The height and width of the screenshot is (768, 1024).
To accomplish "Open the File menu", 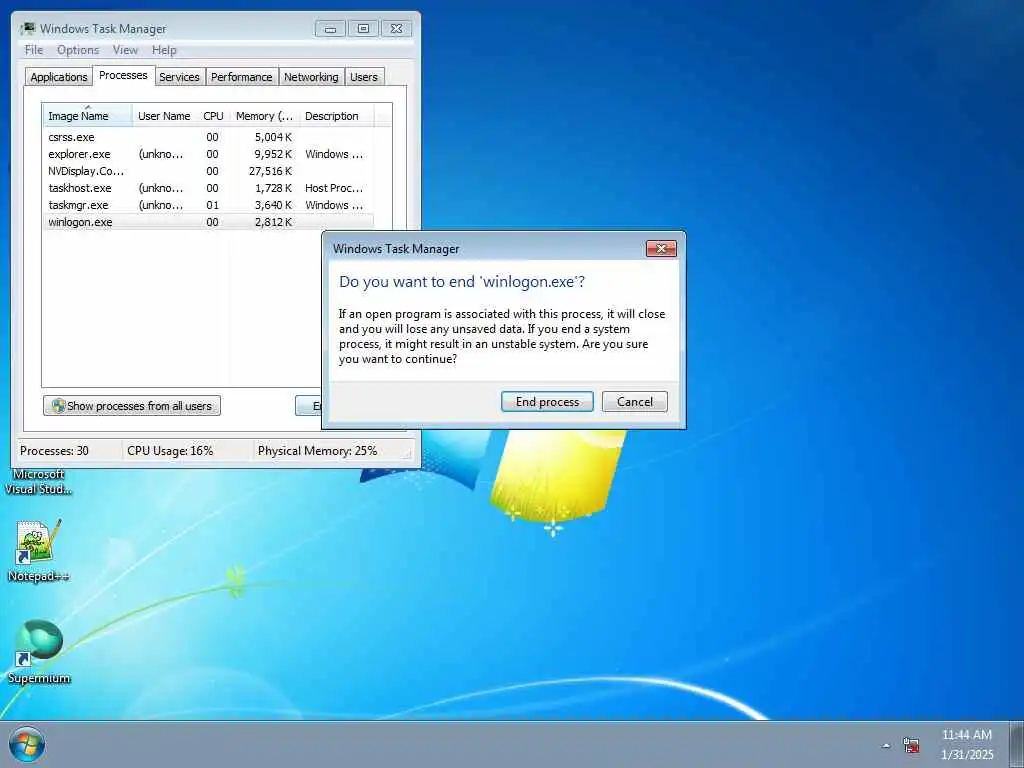I will 34,50.
